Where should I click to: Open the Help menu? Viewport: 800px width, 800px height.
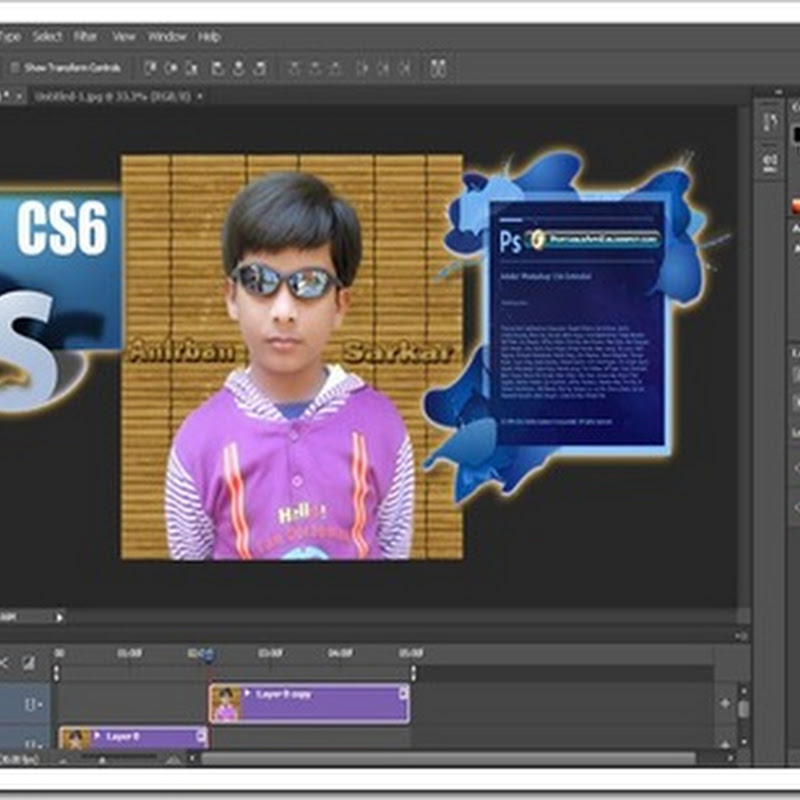[x=209, y=36]
